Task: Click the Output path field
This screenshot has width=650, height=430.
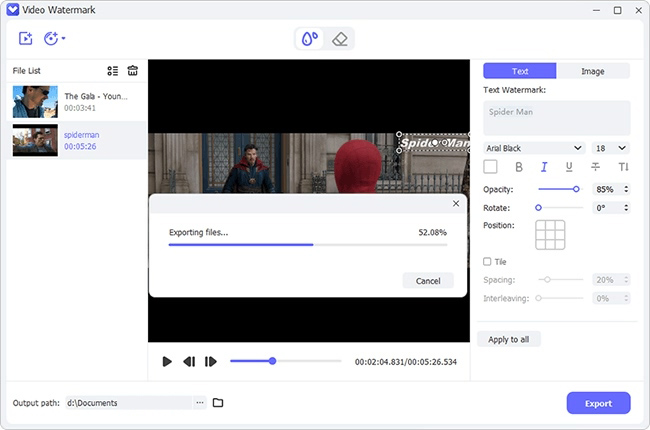Action: pos(129,403)
